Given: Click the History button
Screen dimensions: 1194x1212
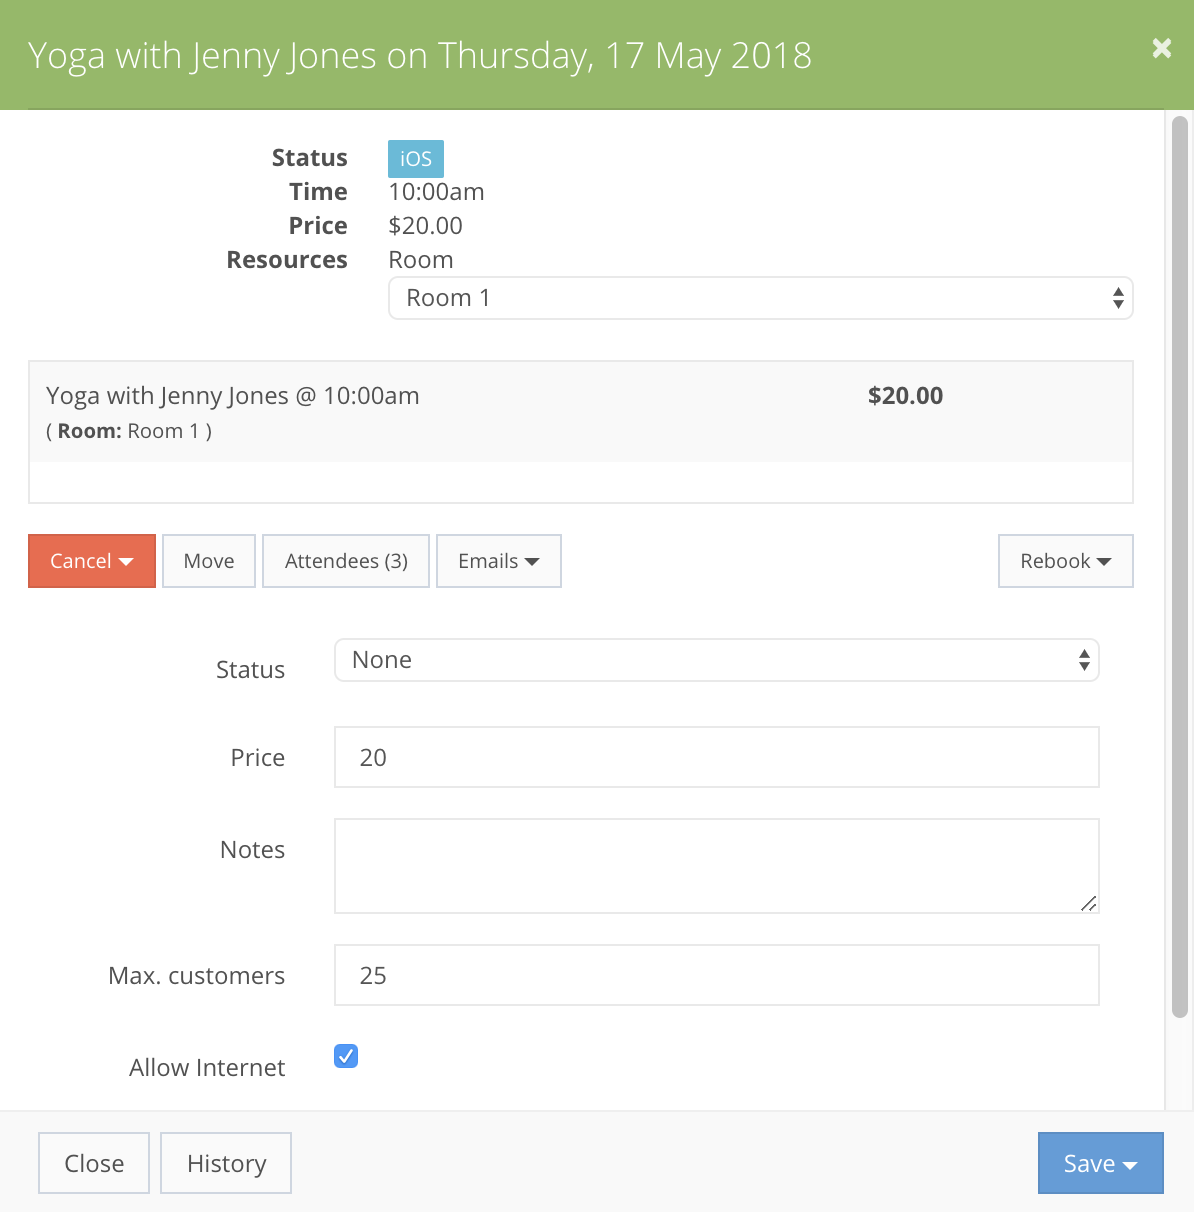Looking at the screenshot, I should (x=225, y=1163).
